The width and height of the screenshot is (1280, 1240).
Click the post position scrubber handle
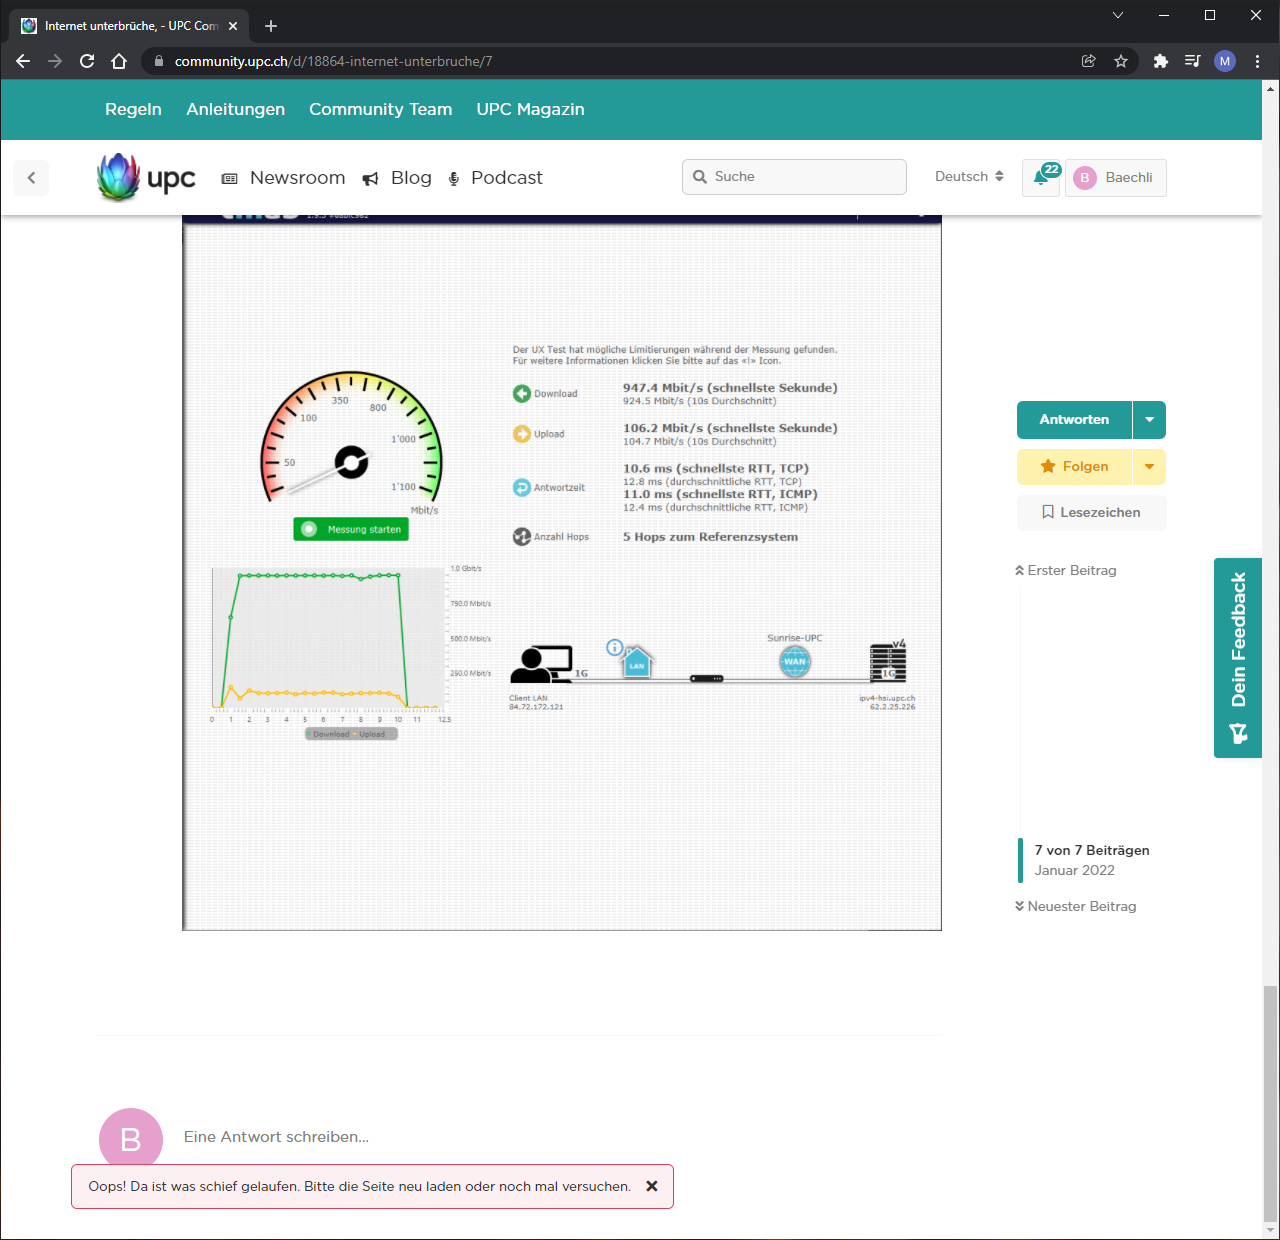pos(1021,860)
